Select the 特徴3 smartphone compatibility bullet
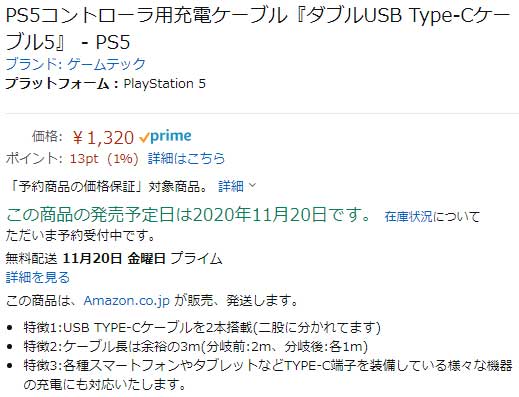The width and height of the screenshot is (519, 397). click(268, 375)
